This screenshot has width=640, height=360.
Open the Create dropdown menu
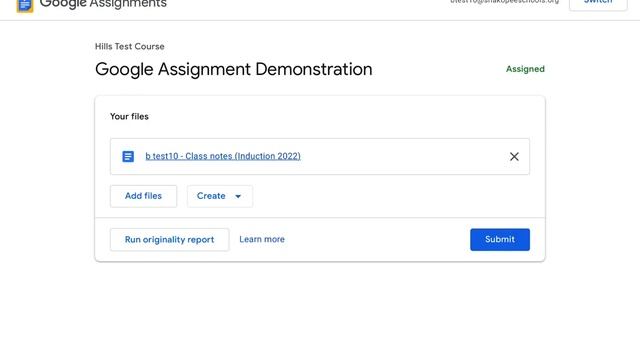click(x=220, y=196)
